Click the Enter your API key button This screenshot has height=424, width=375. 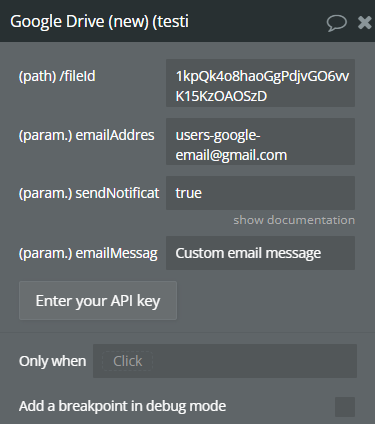98,301
